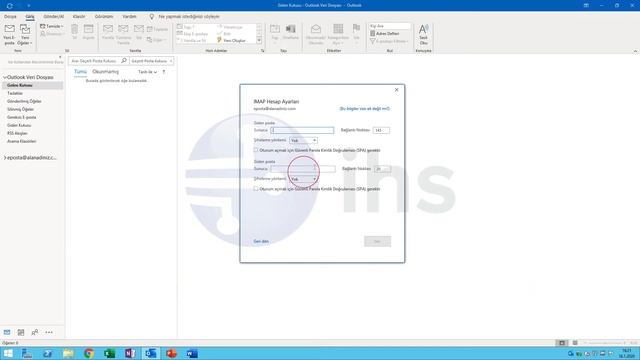Open File Explorer from the taskbar
Viewport: 640px width, 360px height.
click(x=68, y=353)
